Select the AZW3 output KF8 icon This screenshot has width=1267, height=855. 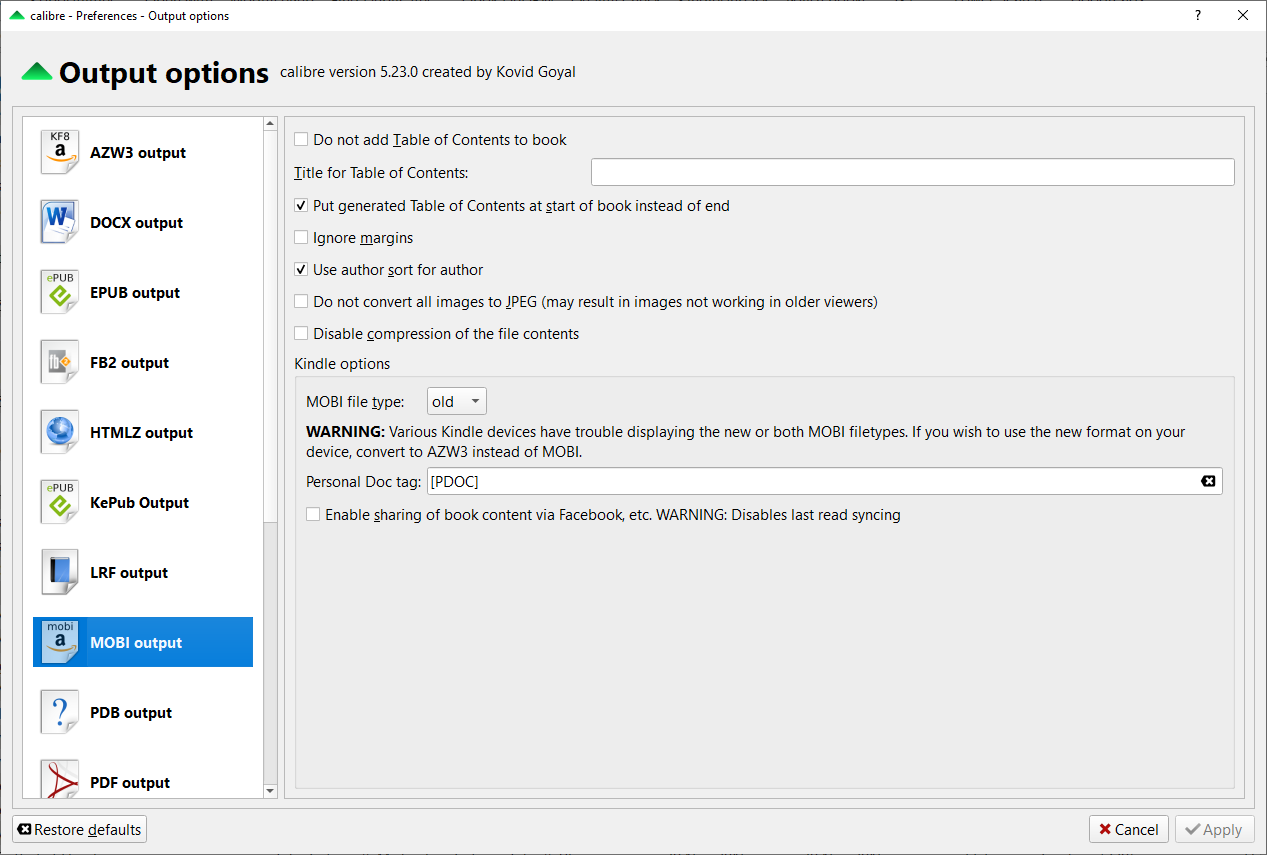(59, 153)
